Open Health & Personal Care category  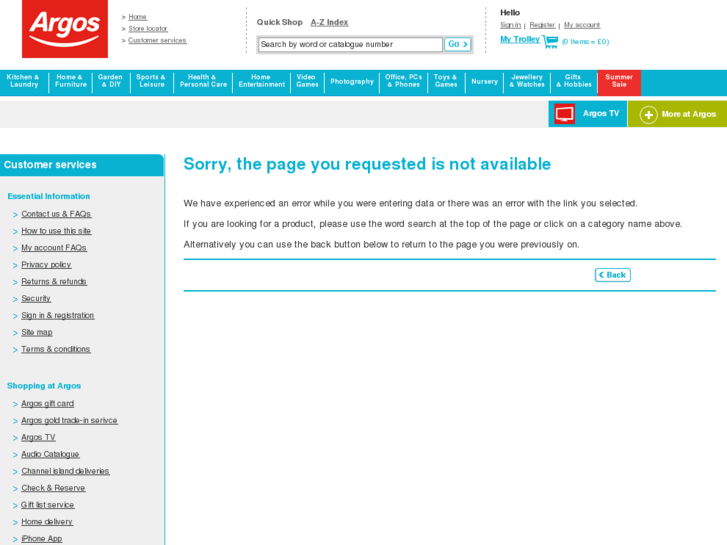click(203, 81)
